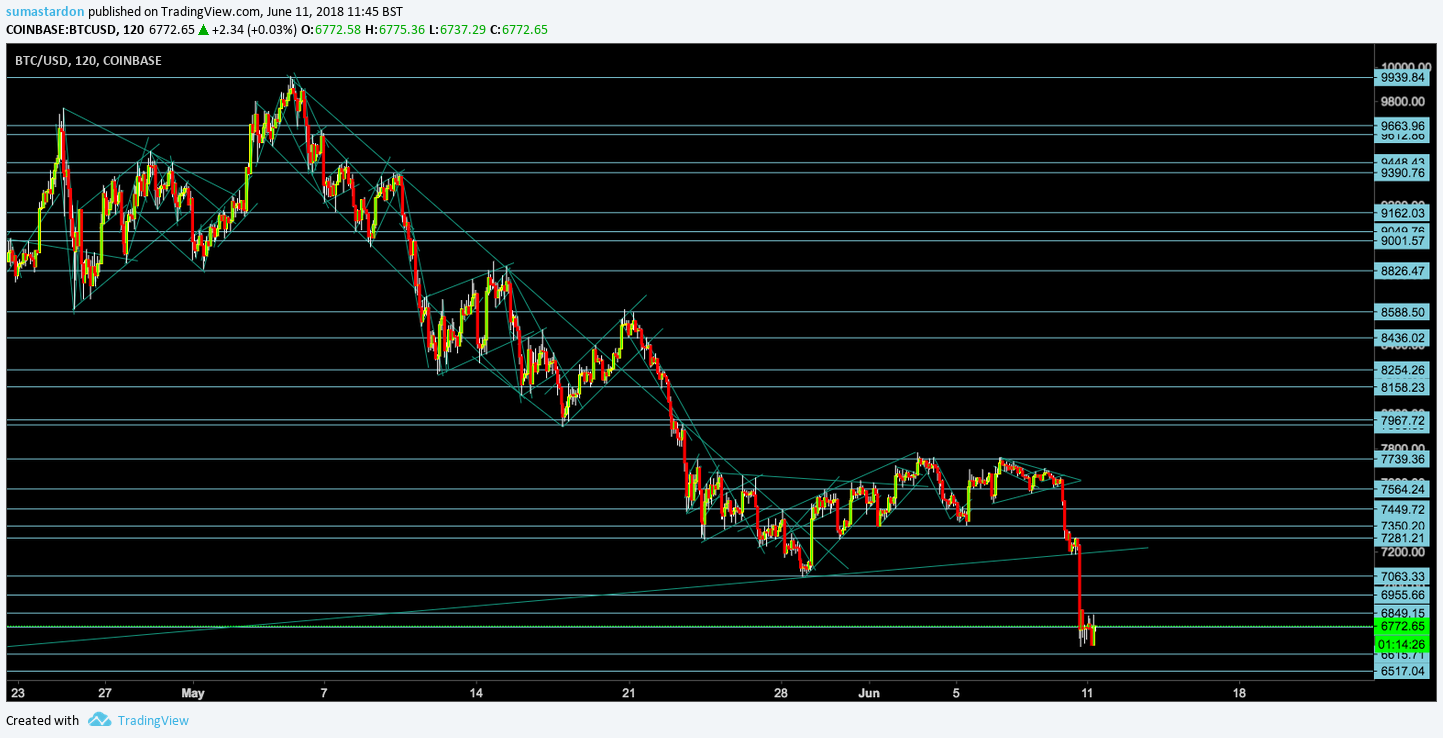Click the 23 date label on the time axis
Image resolution: width=1443 pixels, height=738 pixels.
(x=16, y=692)
